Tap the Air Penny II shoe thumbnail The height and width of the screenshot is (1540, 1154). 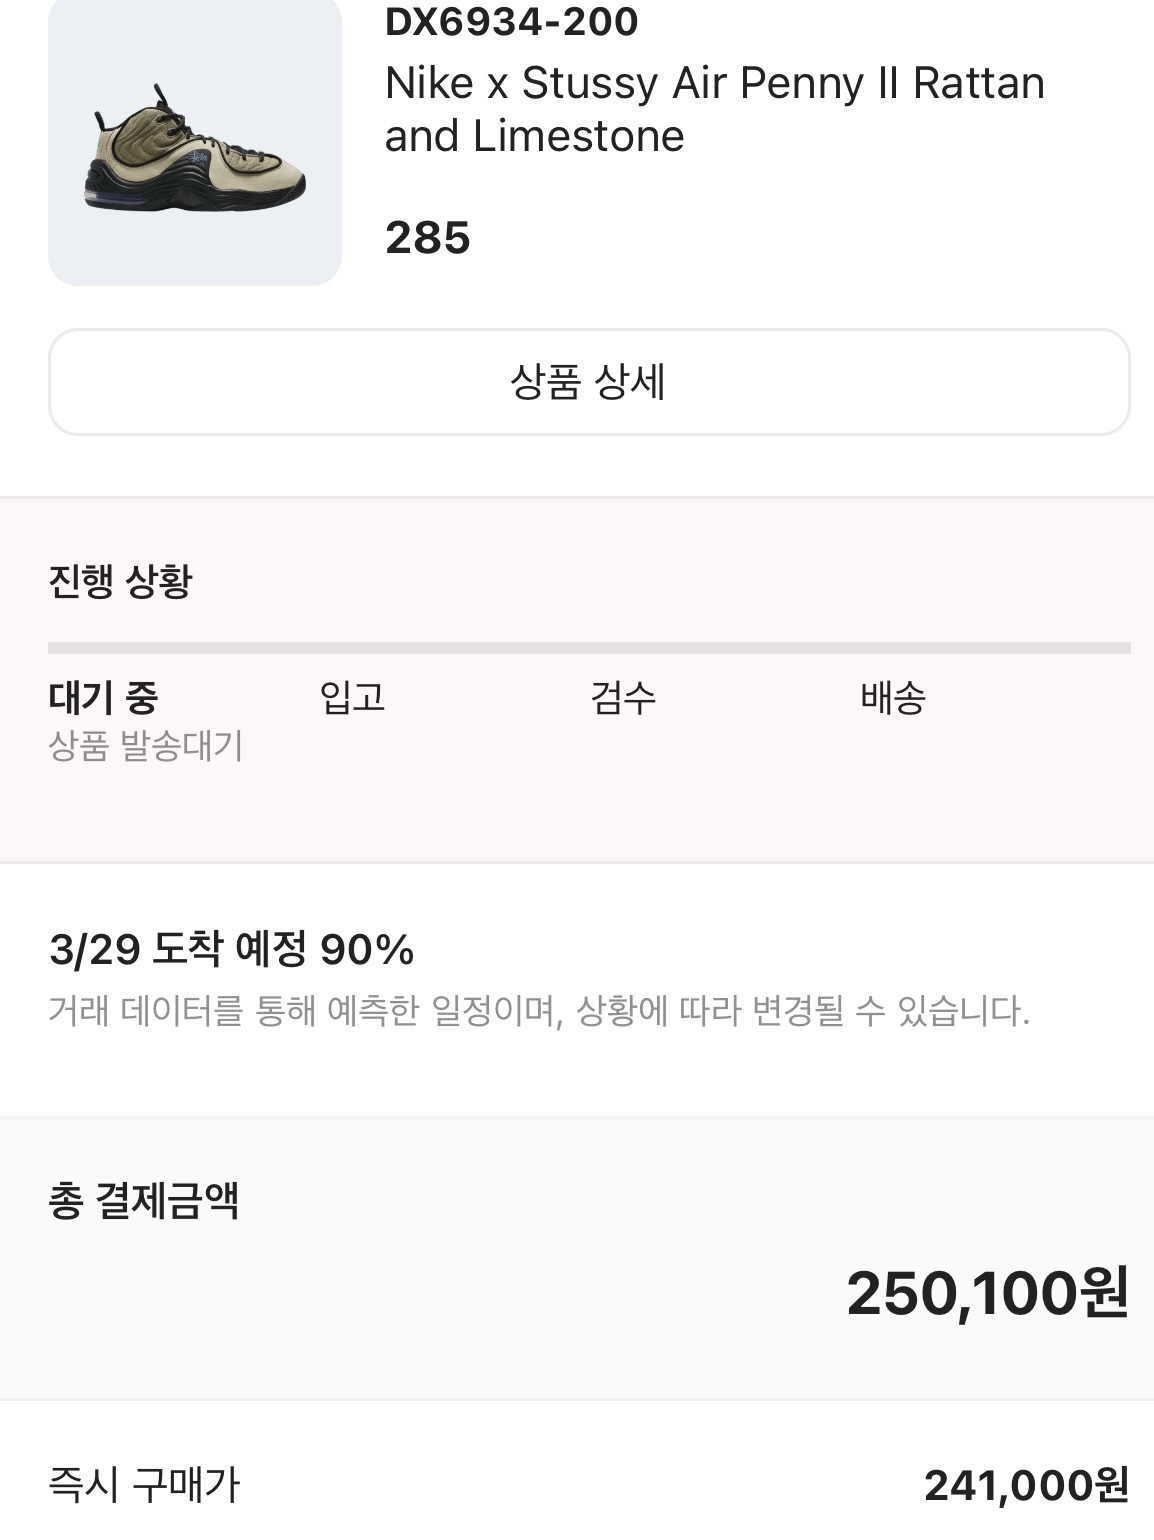(195, 143)
